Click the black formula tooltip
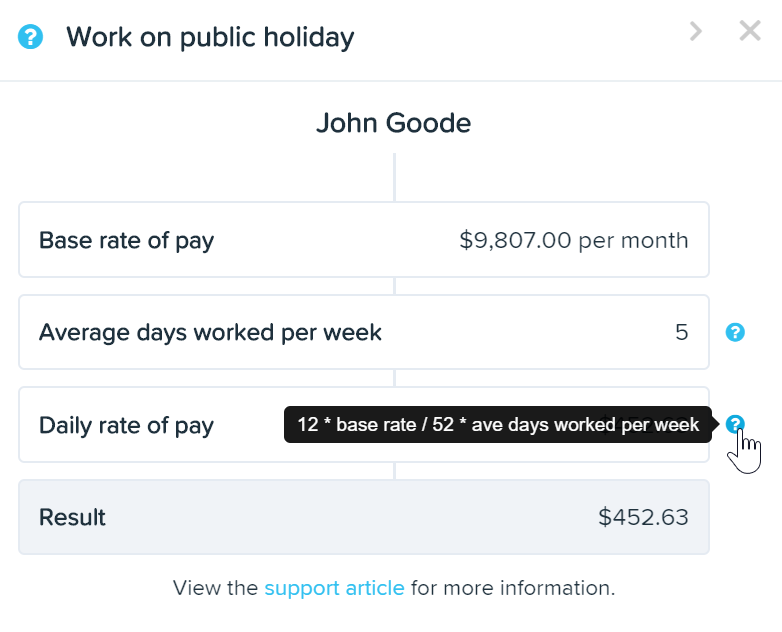This screenshot has height=632, width=782. point(498,424)
